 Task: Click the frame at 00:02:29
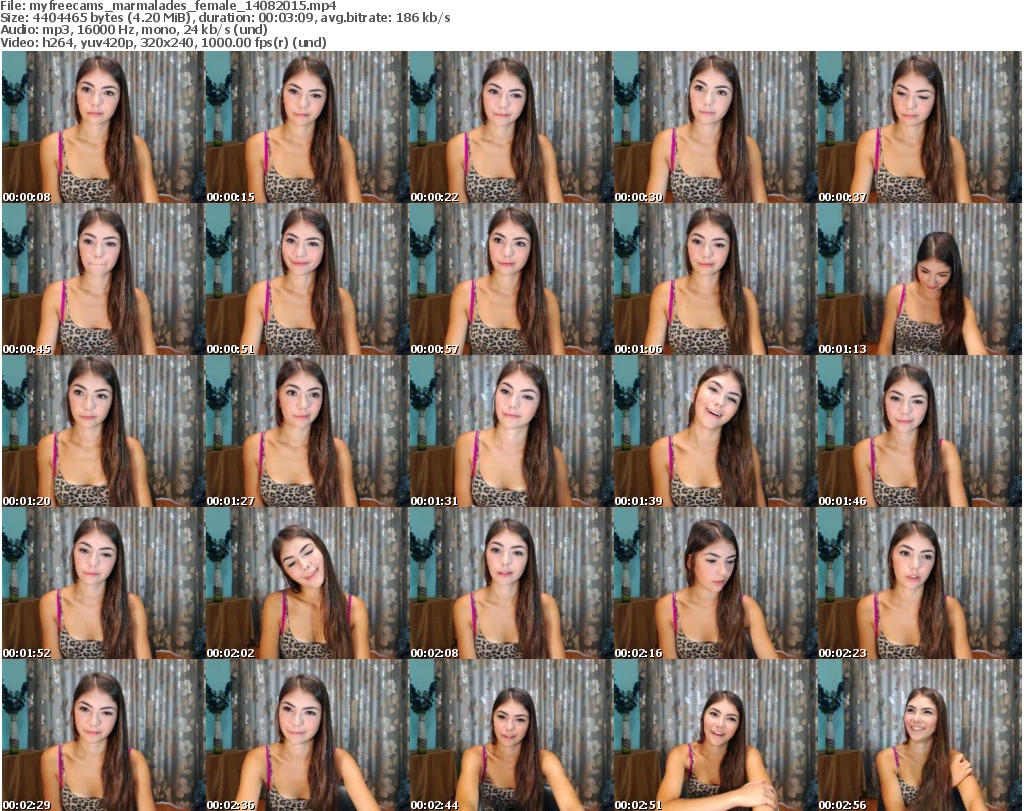pos(103,735)
